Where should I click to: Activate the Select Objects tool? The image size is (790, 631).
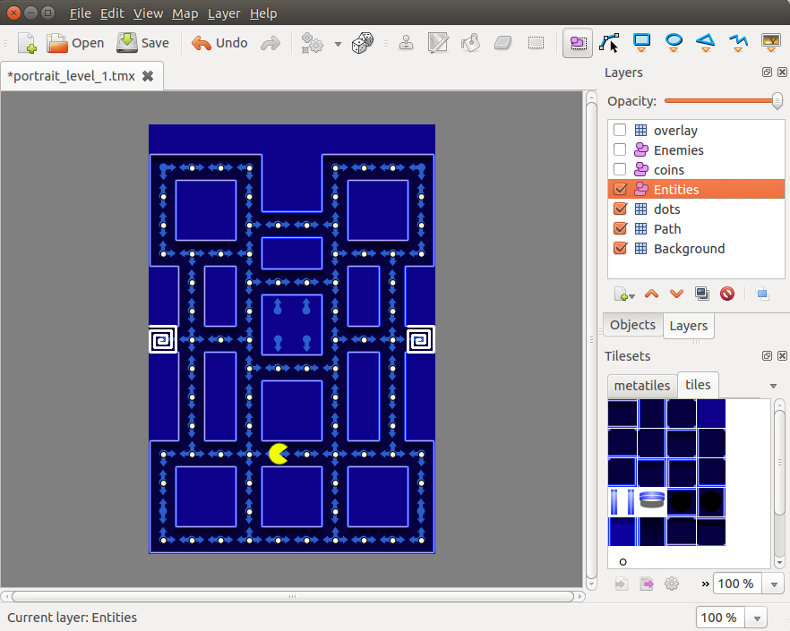click(577, 43)
